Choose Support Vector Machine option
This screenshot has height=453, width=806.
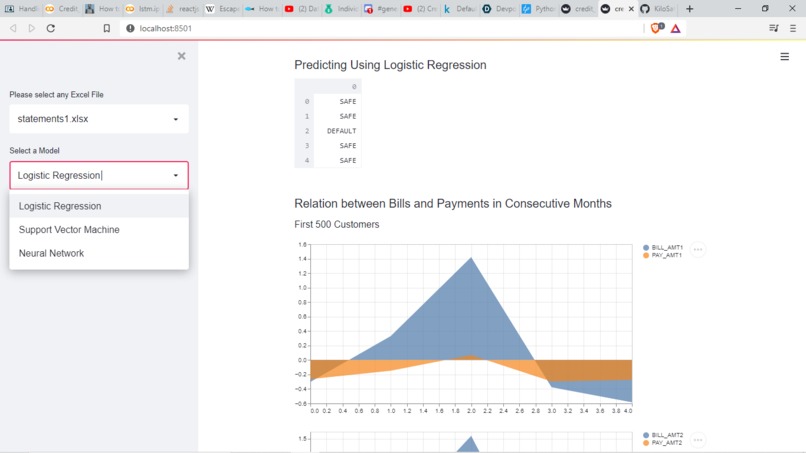(x=99, y=230)
